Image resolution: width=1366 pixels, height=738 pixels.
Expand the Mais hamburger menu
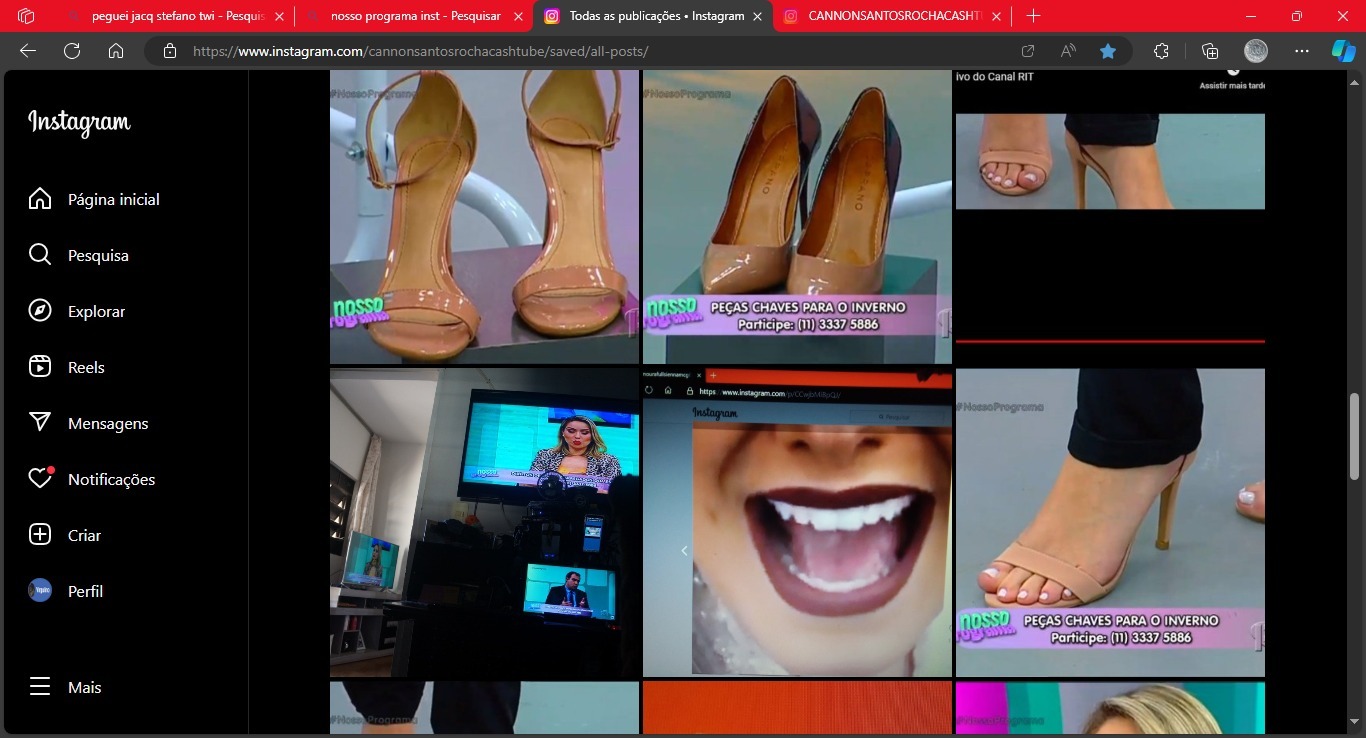40,687
